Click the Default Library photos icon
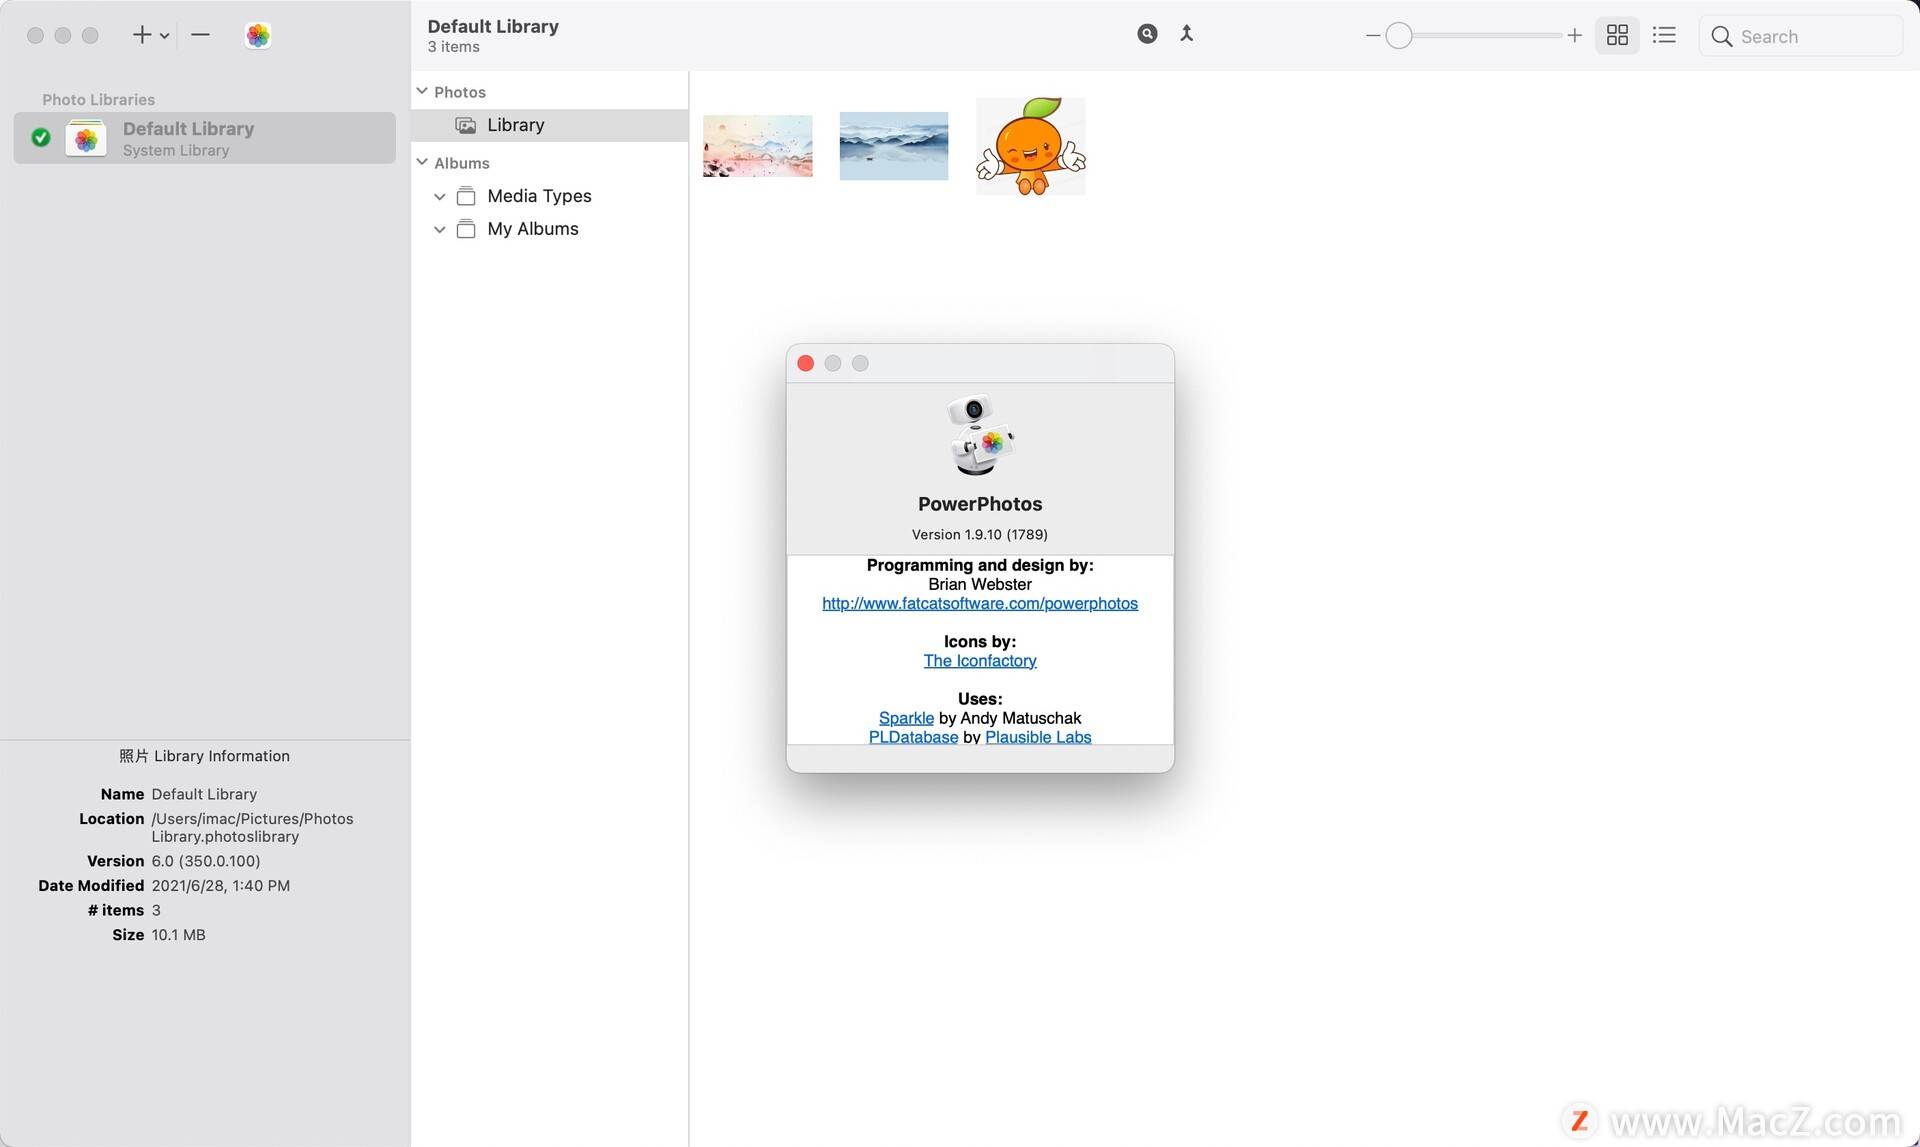Image resolution: width=1920 pixels, height=1147 pixels. click(86, 138)
